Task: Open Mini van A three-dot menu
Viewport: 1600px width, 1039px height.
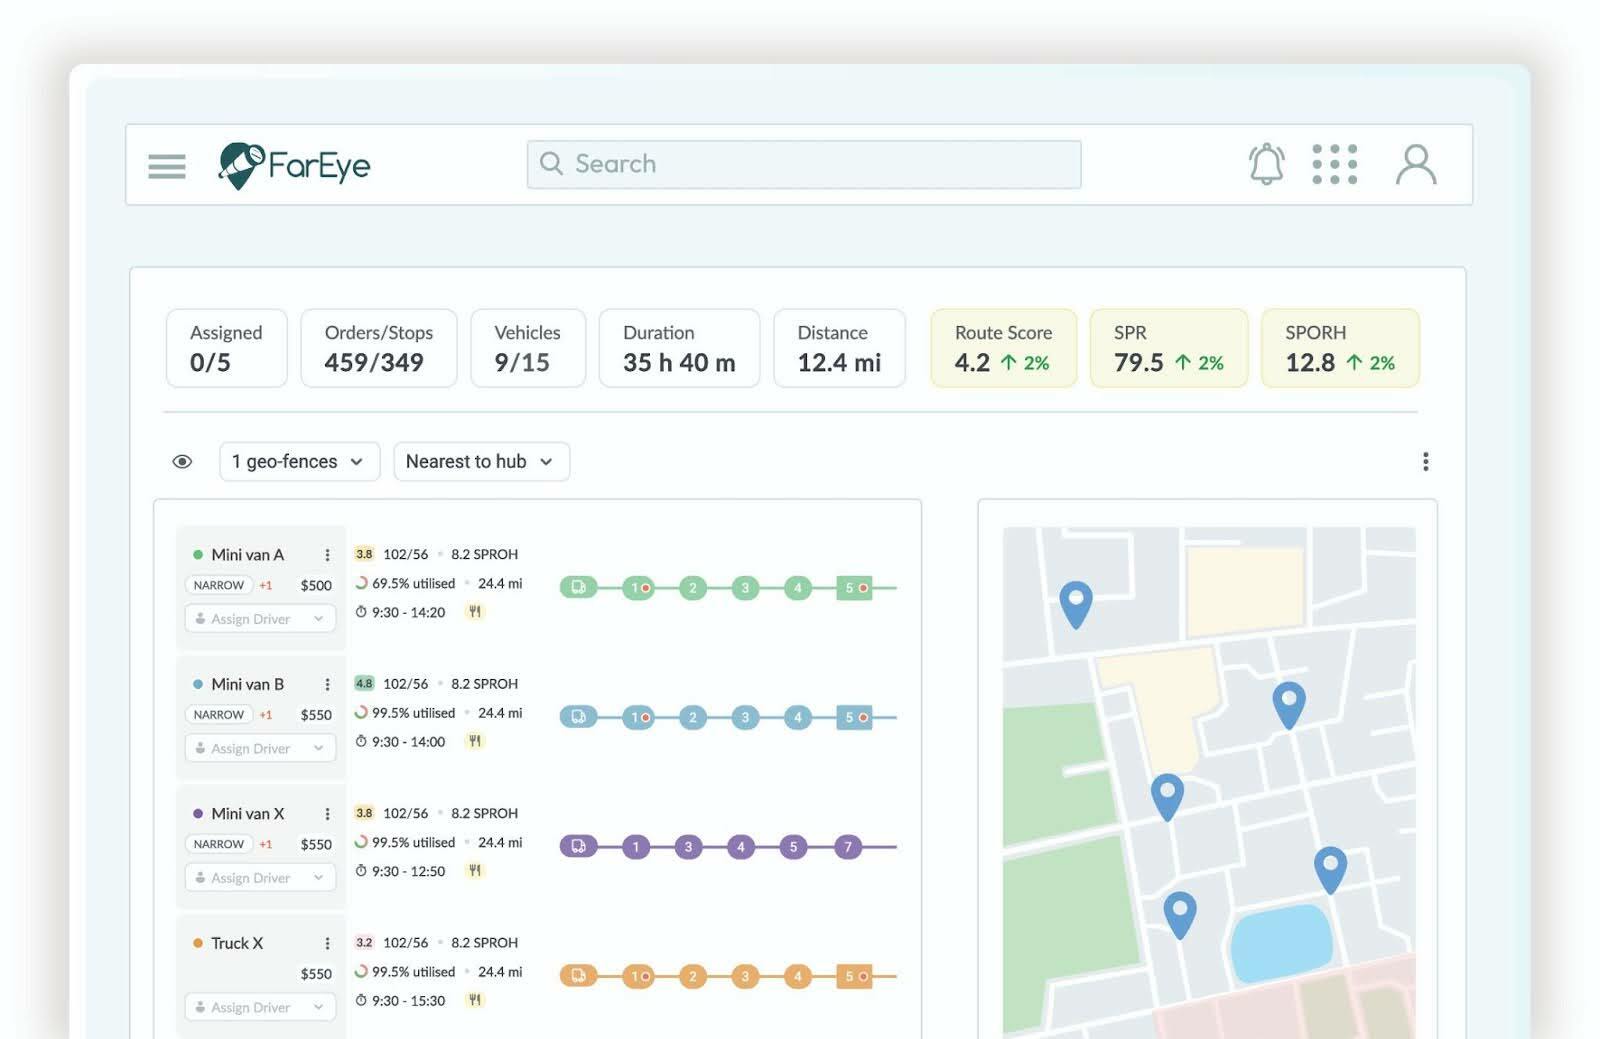Action: [x=327, y=555]
